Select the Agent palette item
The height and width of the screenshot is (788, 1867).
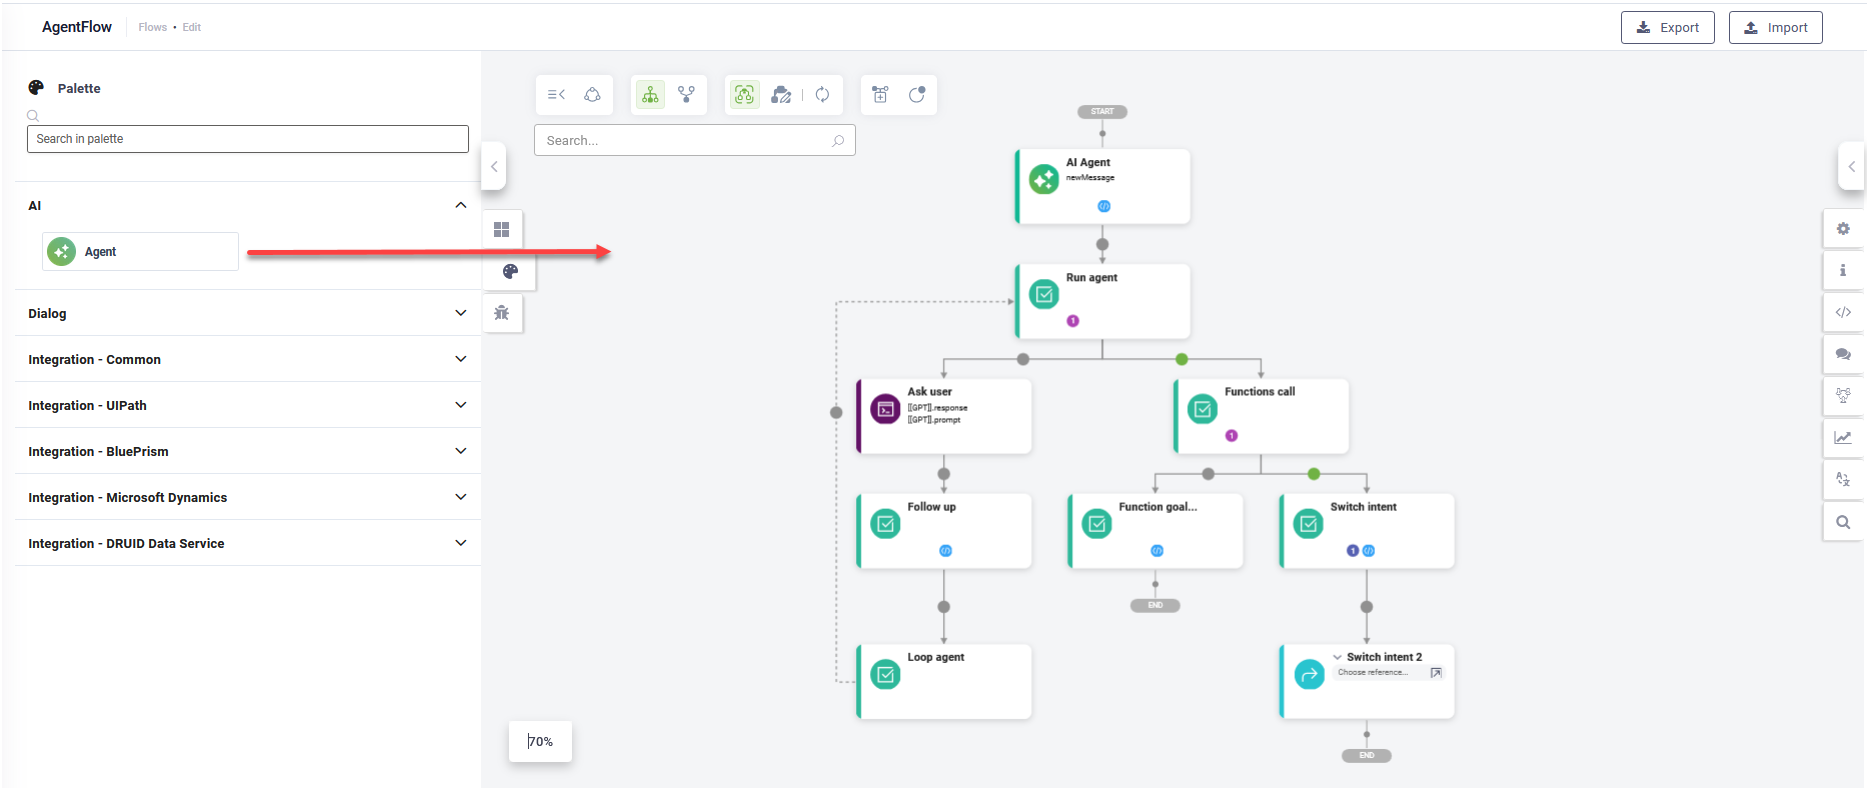140,252
